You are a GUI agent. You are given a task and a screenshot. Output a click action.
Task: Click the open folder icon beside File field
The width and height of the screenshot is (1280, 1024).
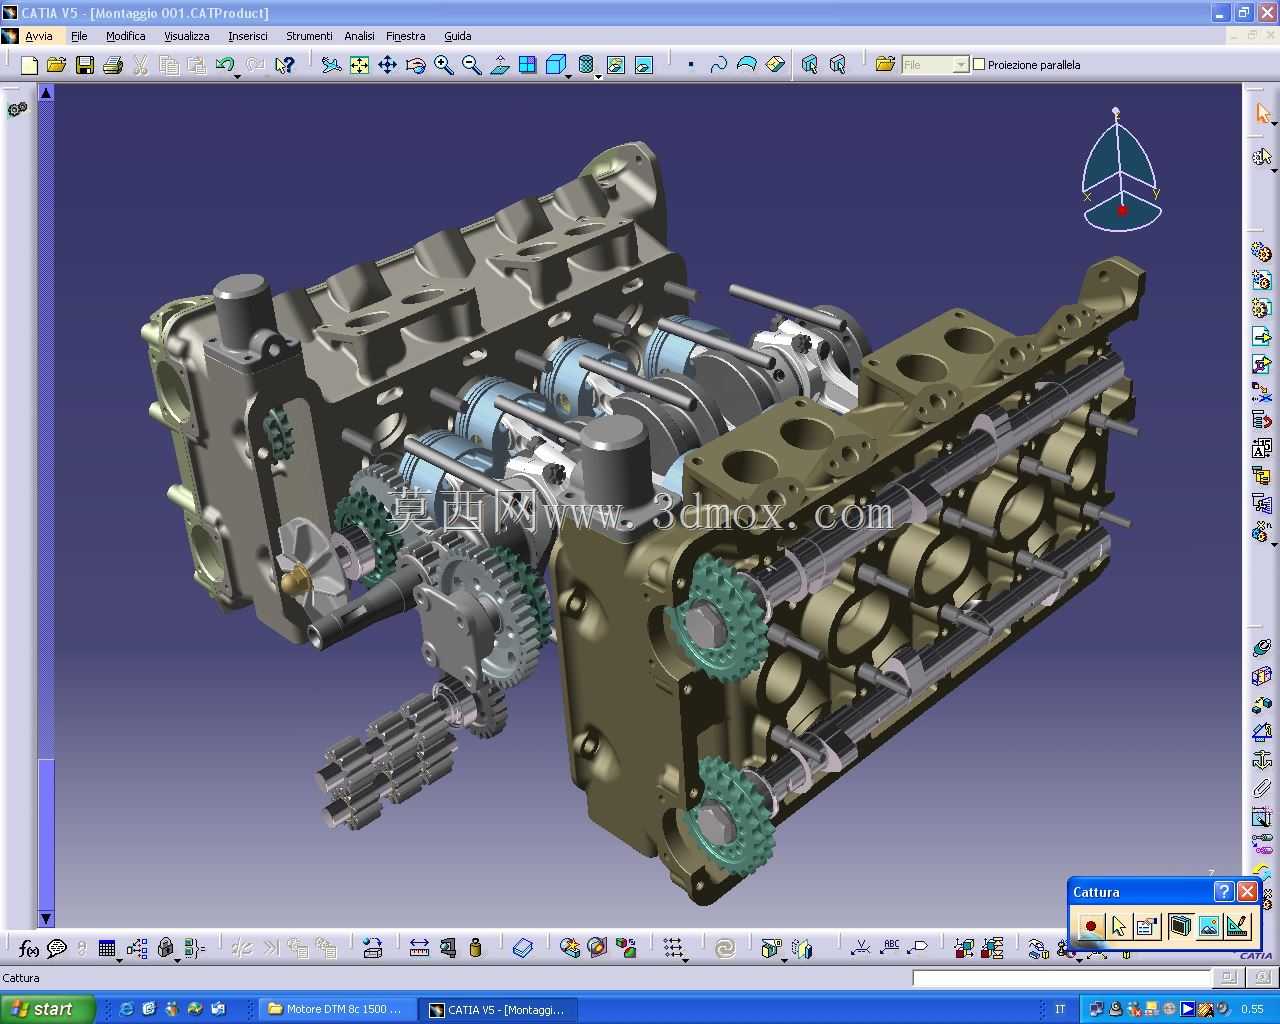[x=885, y=65]
